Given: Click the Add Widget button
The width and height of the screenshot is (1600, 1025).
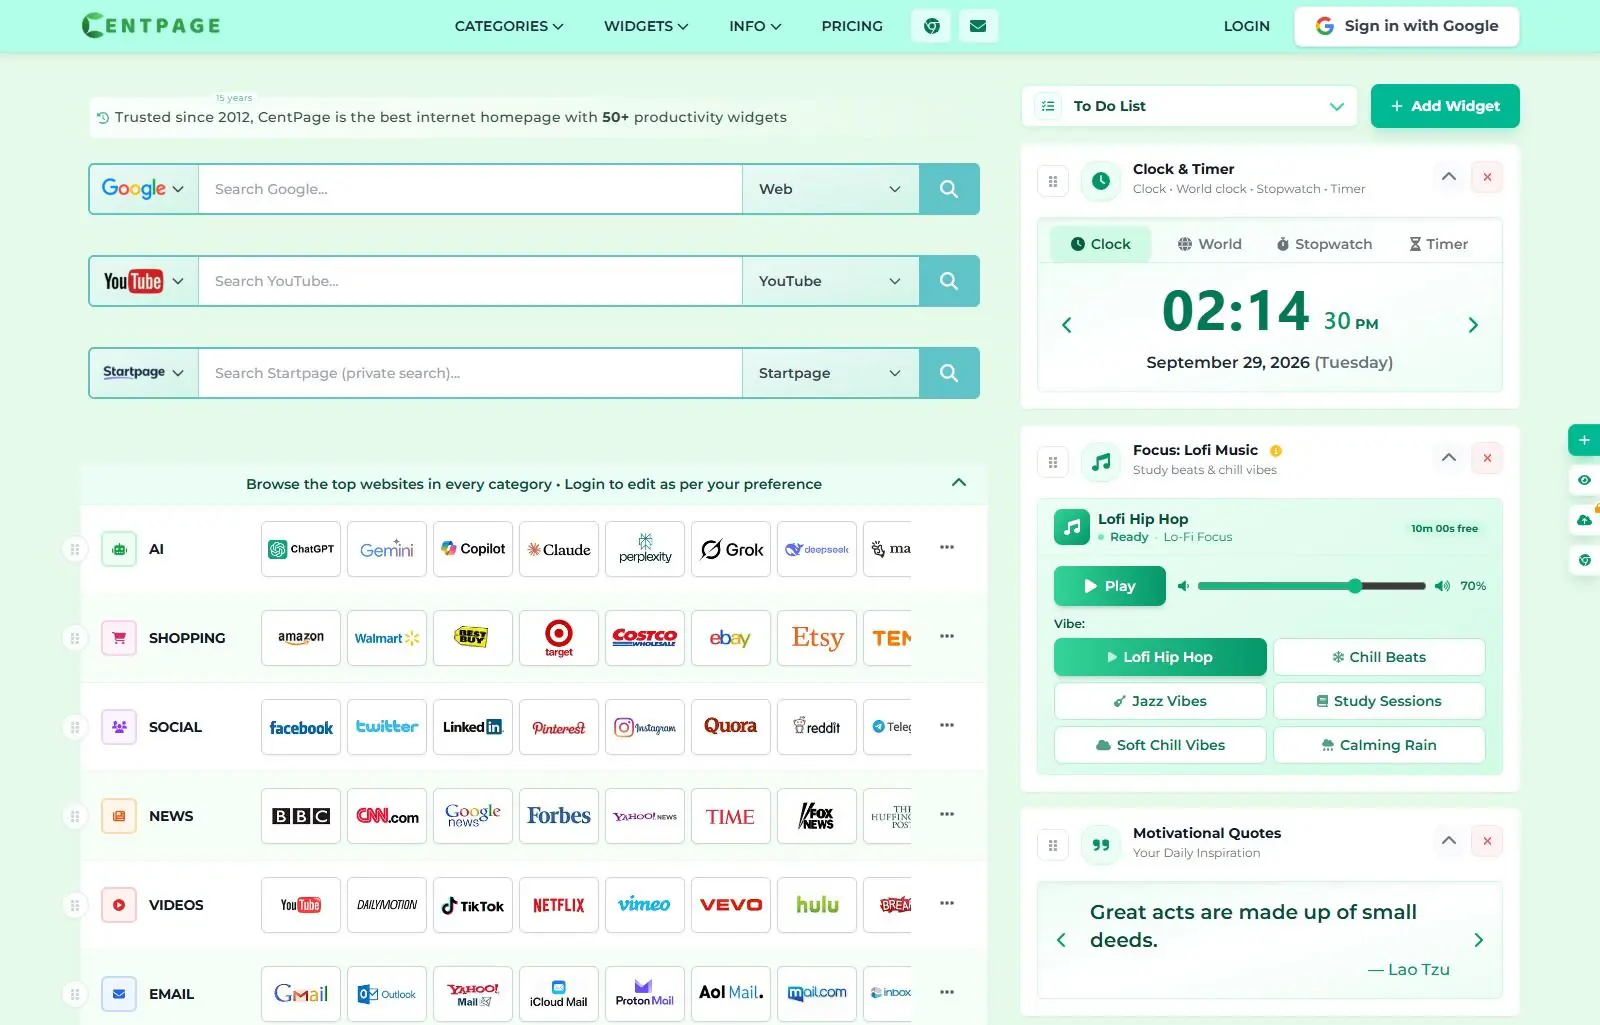Looking at the screenshot, I should click(1444, 106).
